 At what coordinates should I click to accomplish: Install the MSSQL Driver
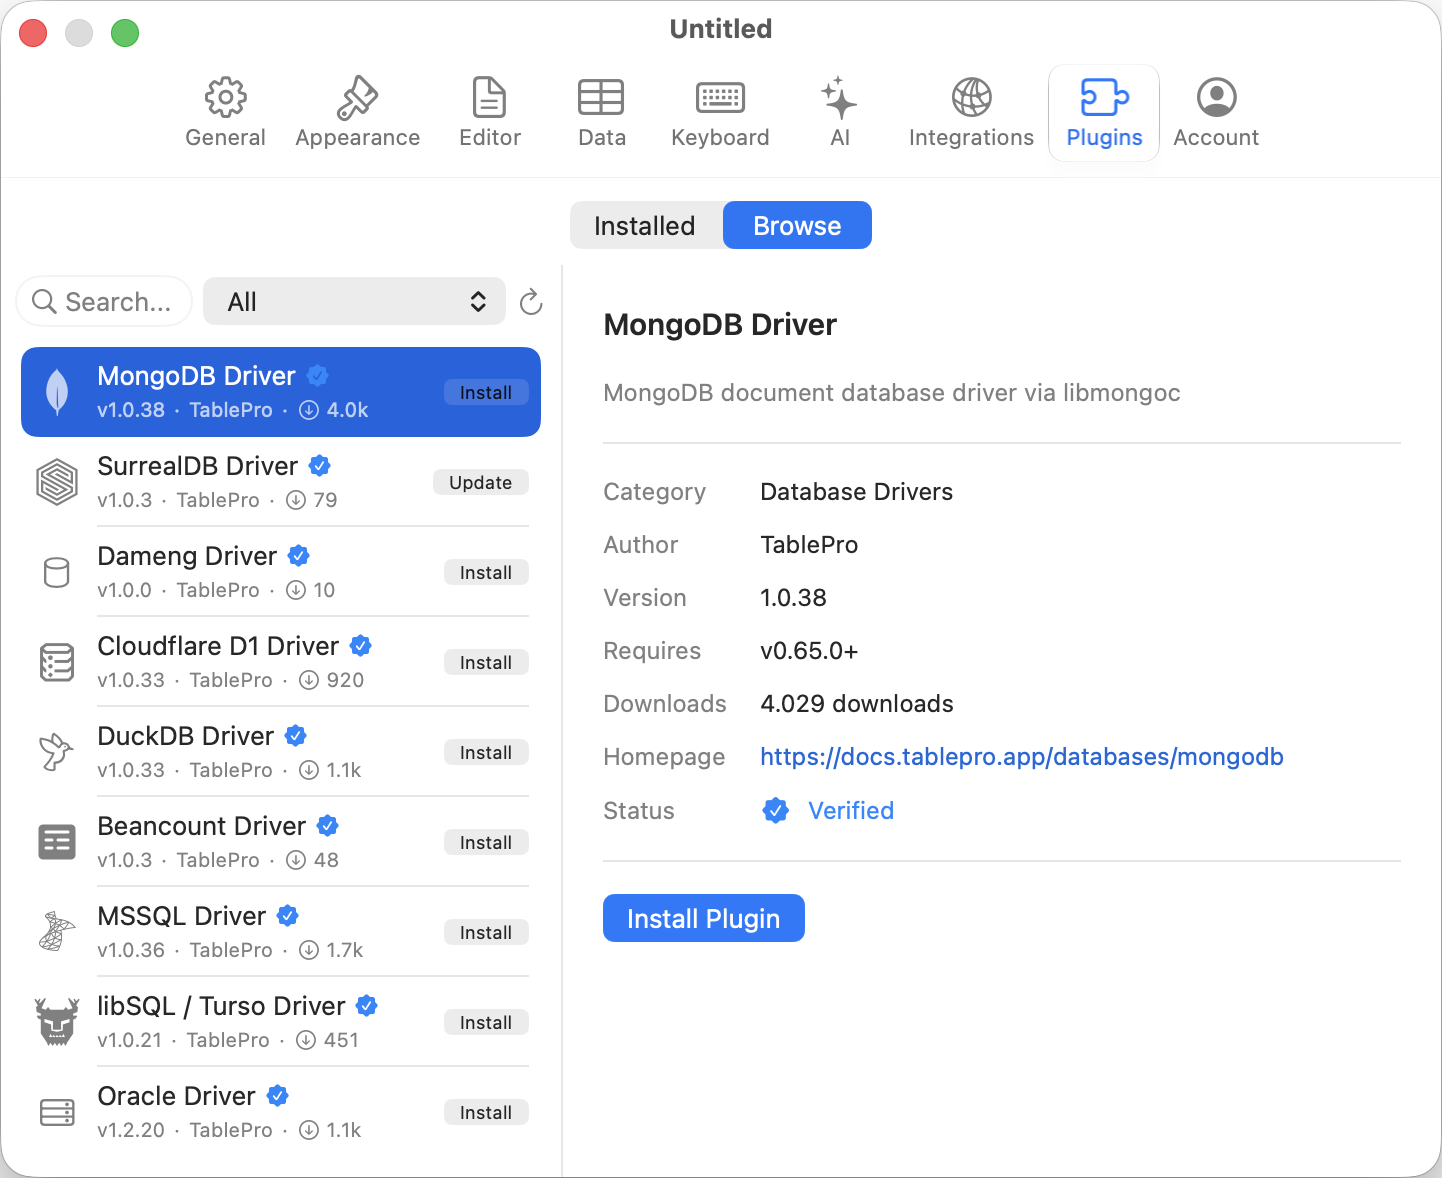(x=486, y=932)
